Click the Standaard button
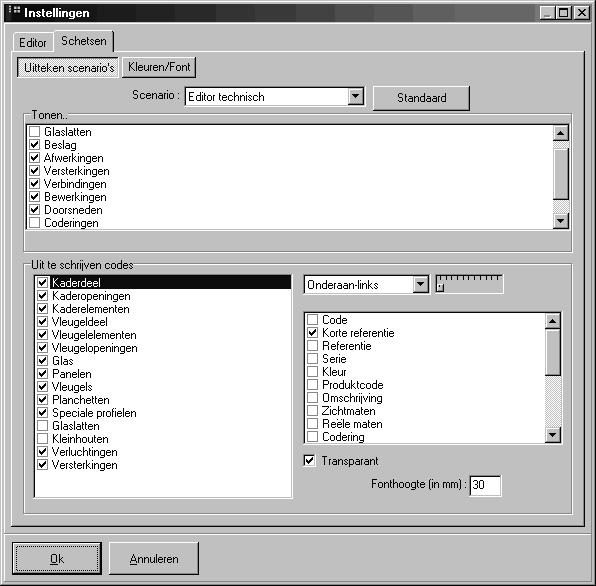The image size is (596, 586). point(422,98)
